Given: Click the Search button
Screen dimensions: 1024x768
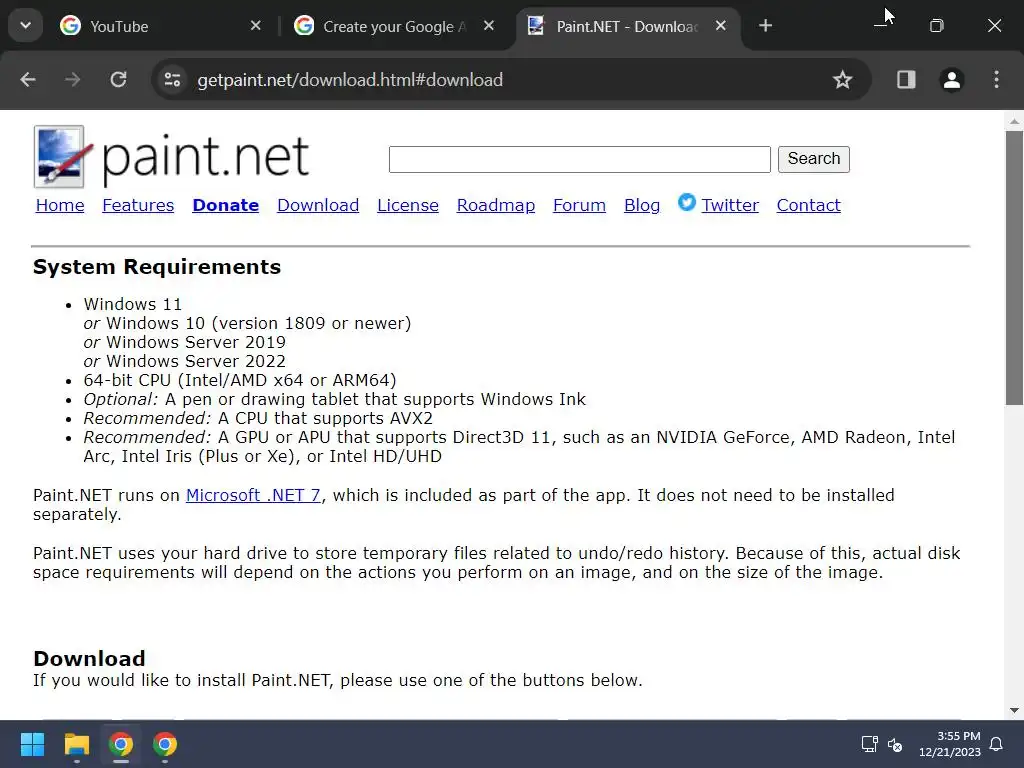Looking at the screenshot, I should [814, 159].
